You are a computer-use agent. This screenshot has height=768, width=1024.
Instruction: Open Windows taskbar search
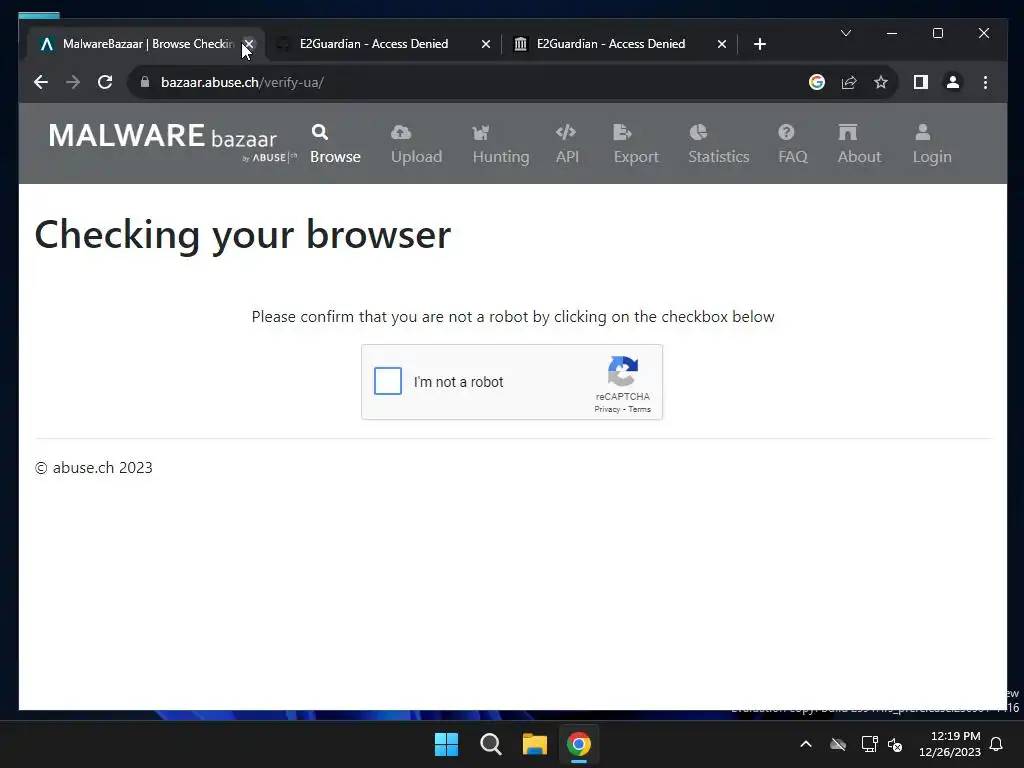tap(490, 744)
